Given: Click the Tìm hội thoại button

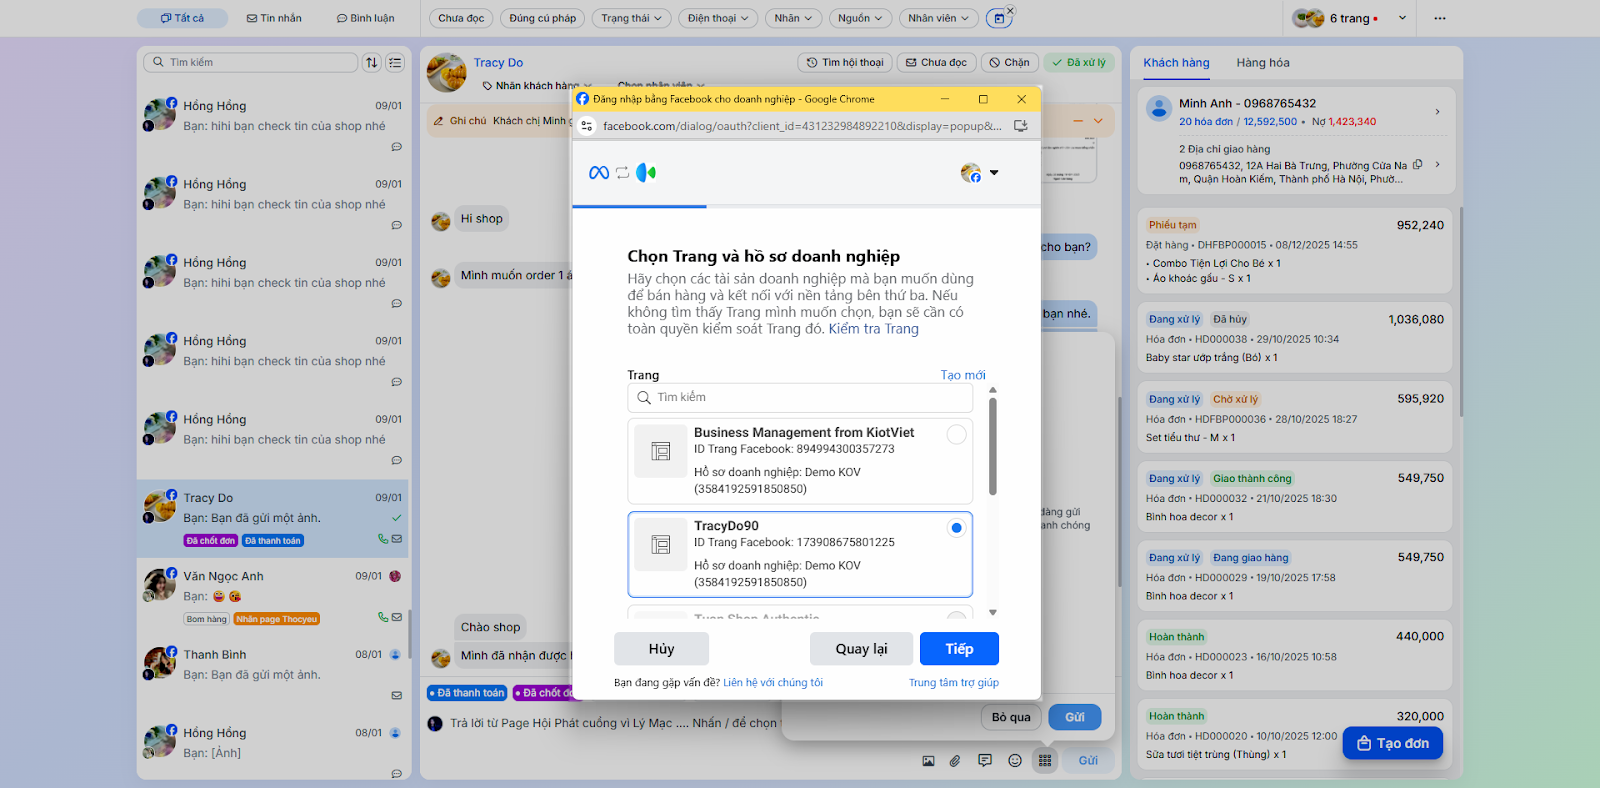Looking at the screenshot, I should pos(845,62).
